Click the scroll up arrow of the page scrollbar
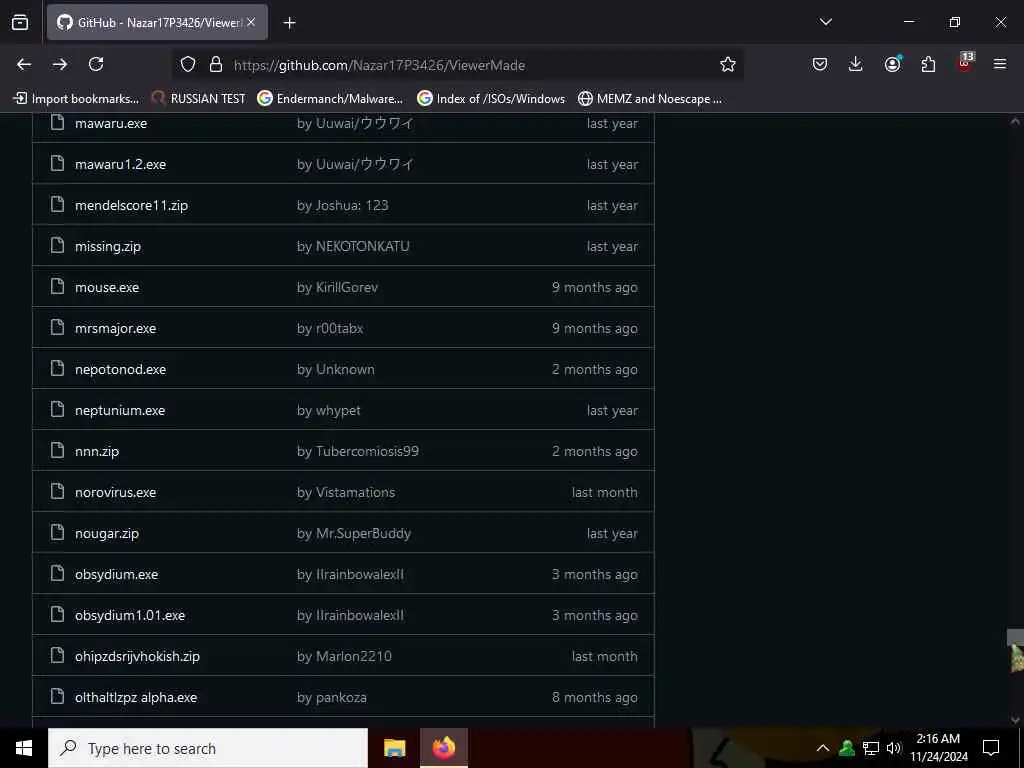 point(1015,121)
